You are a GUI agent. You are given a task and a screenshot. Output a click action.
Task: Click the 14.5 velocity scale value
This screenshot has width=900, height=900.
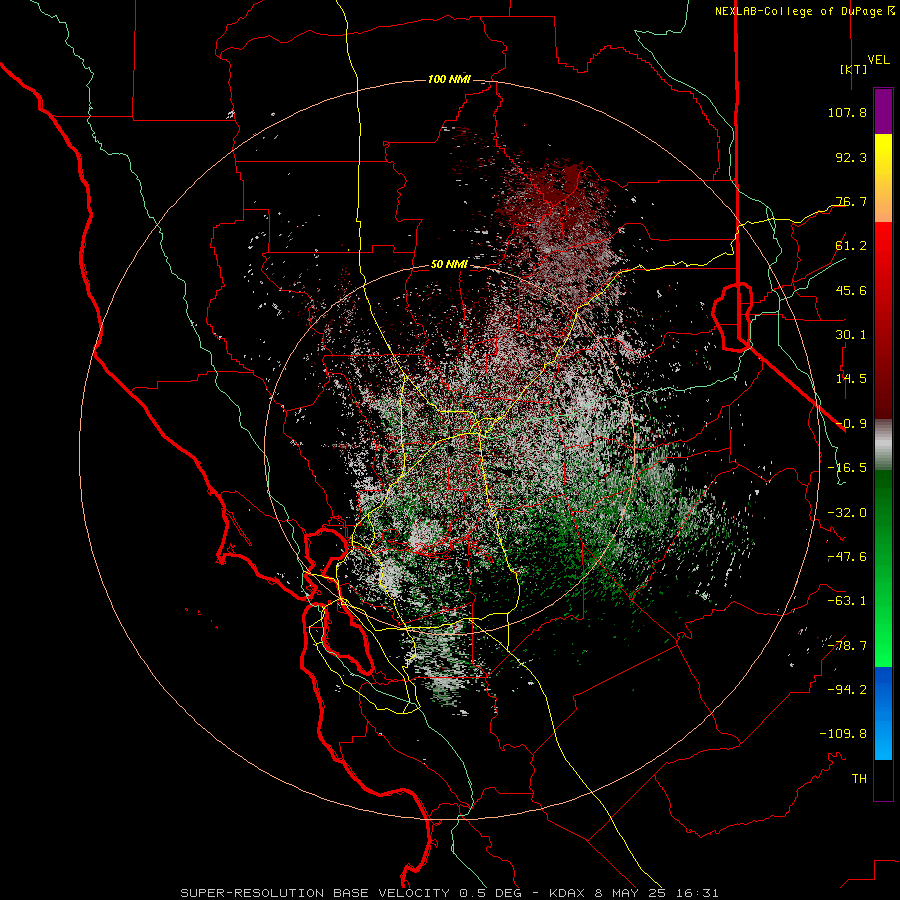[851, 379]
